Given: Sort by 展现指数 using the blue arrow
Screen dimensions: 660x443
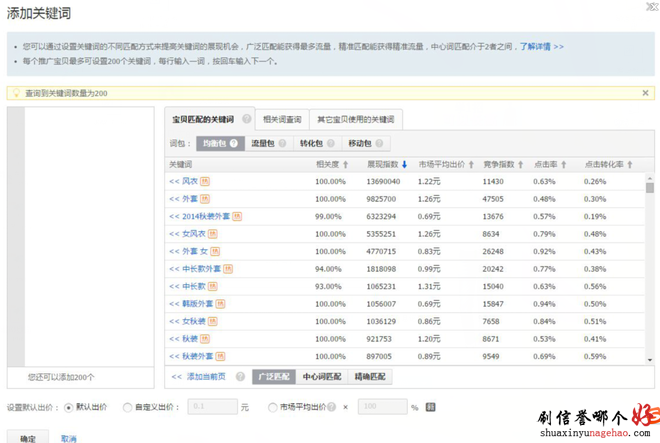Looking at the screenshot, I should [405, 165].
